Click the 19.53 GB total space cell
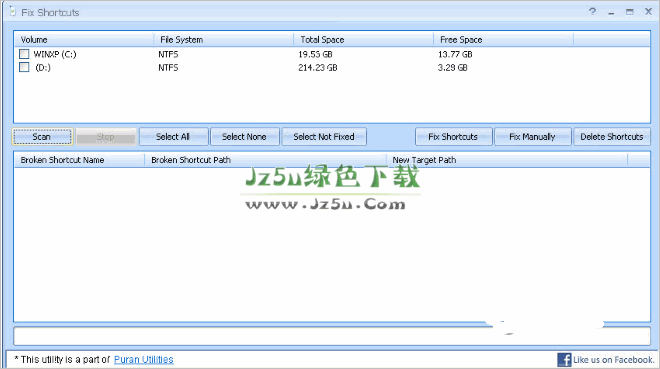The width and height of the screenshot is (660, 369). (x=315, y=54)
